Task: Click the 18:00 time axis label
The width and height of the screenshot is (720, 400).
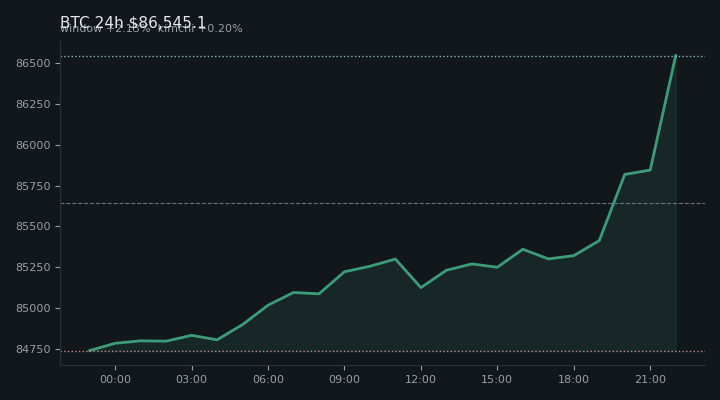Action: (574, 379)
